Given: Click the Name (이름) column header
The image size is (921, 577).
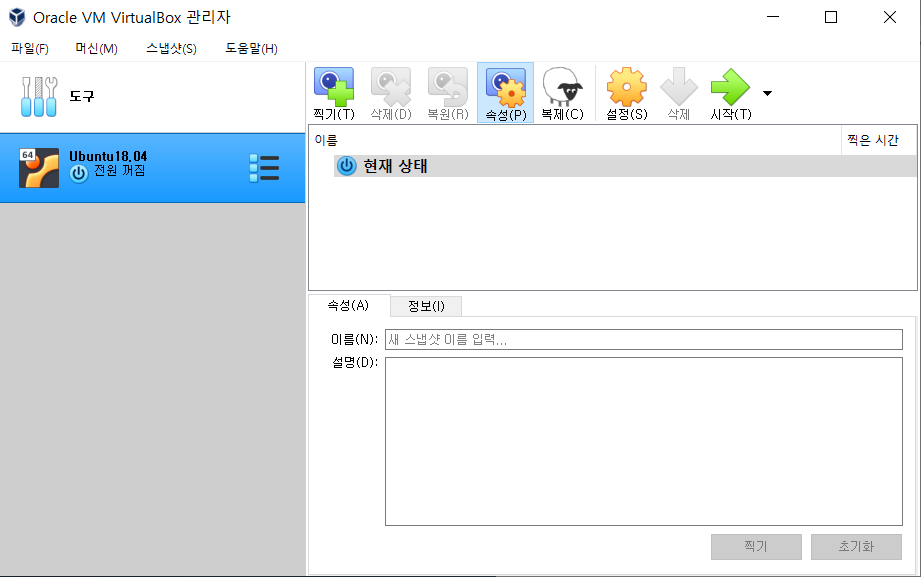Looking at the screenshot, I should coord(575,140).
